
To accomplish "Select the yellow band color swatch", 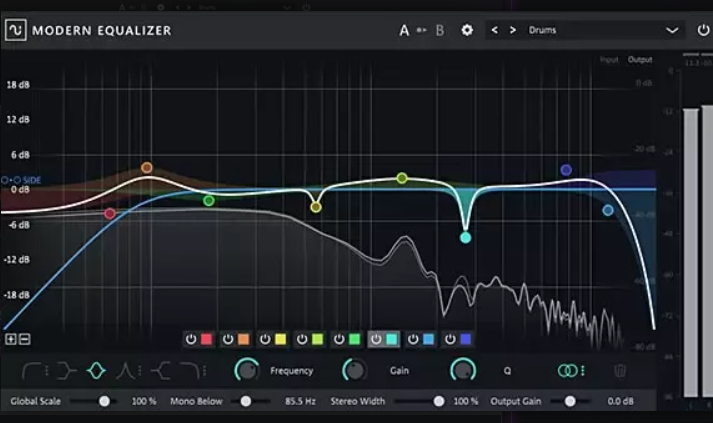I will (x=281, y=339).
